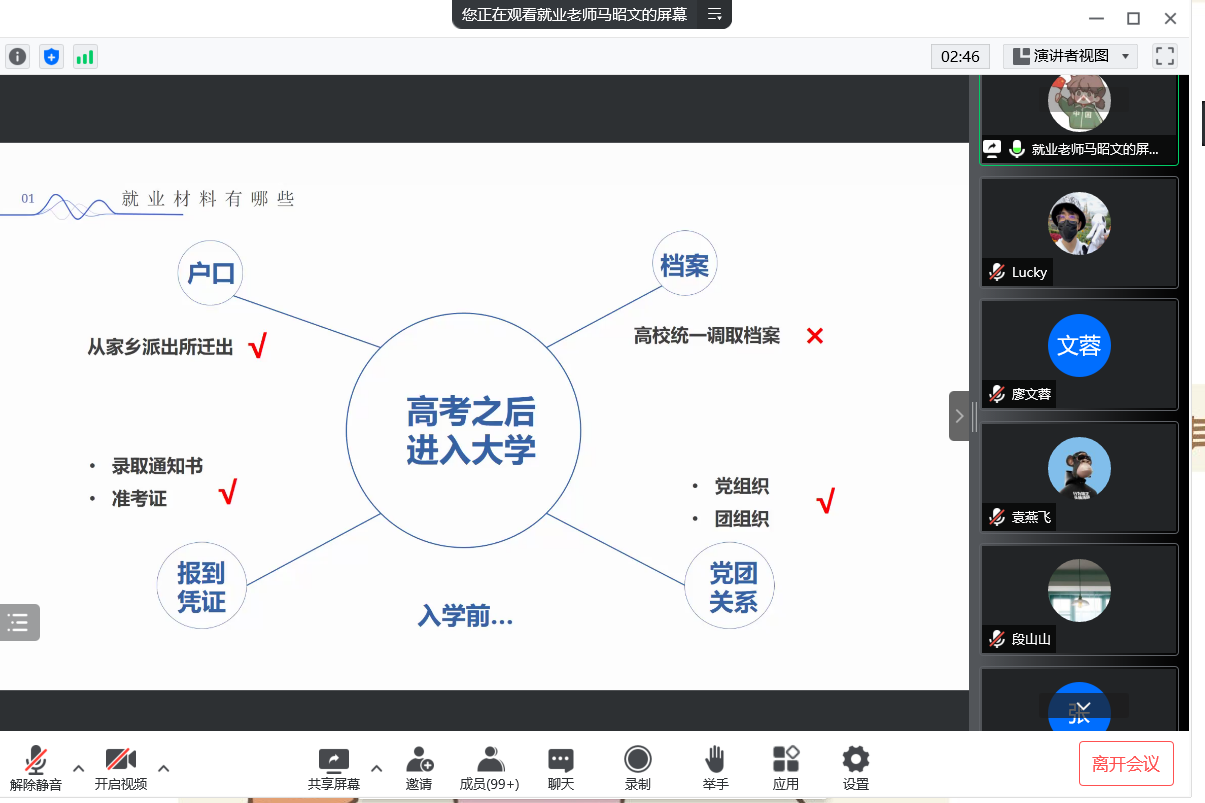This screenshot has height=803, width=1205.
Task: Open the presenter view dropdown
Action: click(1070, 56)
